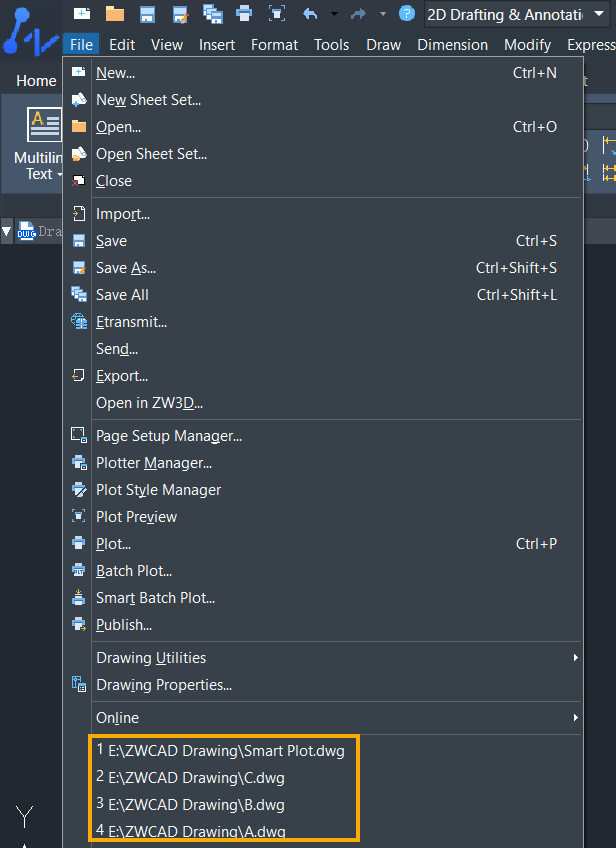Select Smart Batch Plot... menu entry

pyautogui.click(x=323, y=598)
